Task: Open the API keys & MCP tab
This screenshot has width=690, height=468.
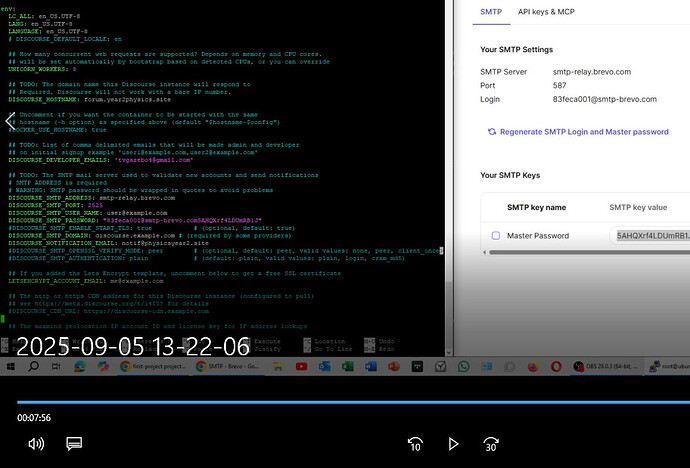Action: tap(546, 12)
